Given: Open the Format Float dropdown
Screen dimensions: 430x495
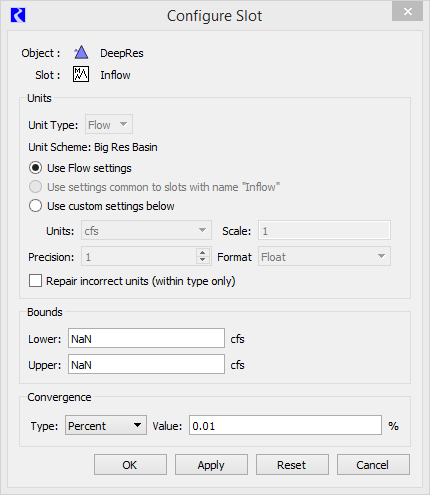Looking at the screenshot, I should pyautogui.click(x=324, y=256).
